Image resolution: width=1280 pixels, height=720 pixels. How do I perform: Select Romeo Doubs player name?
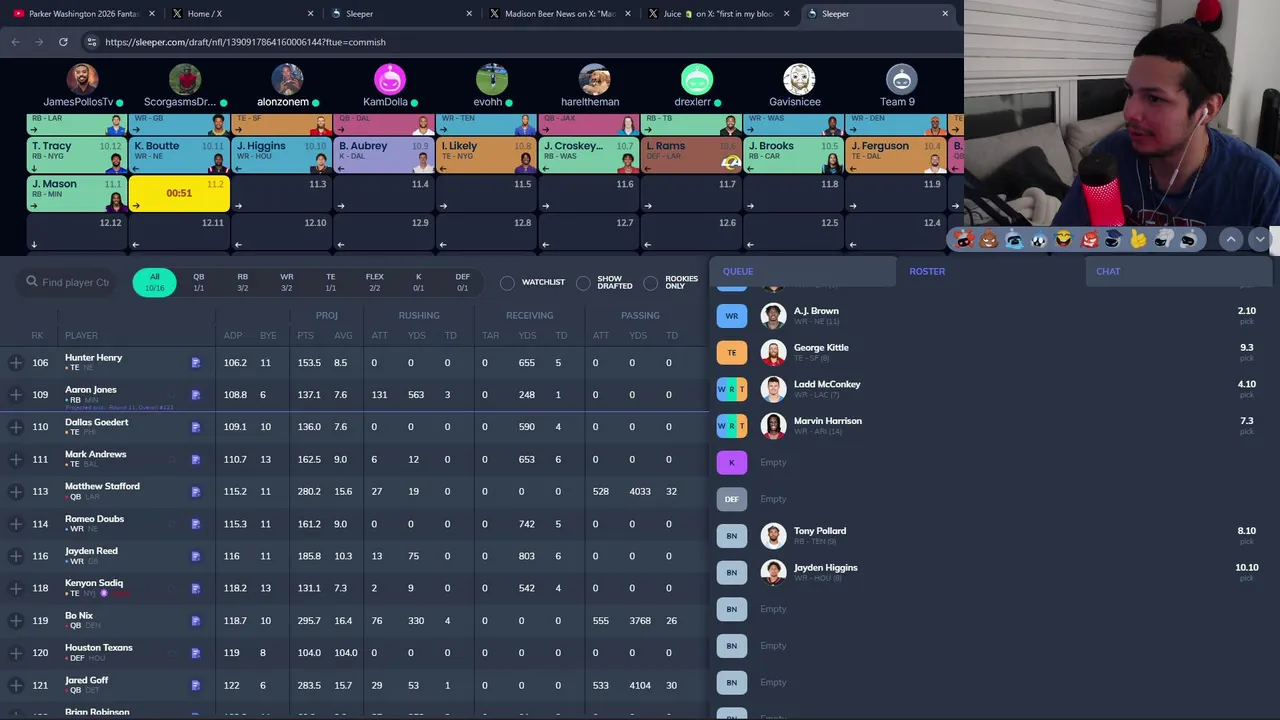94,519
